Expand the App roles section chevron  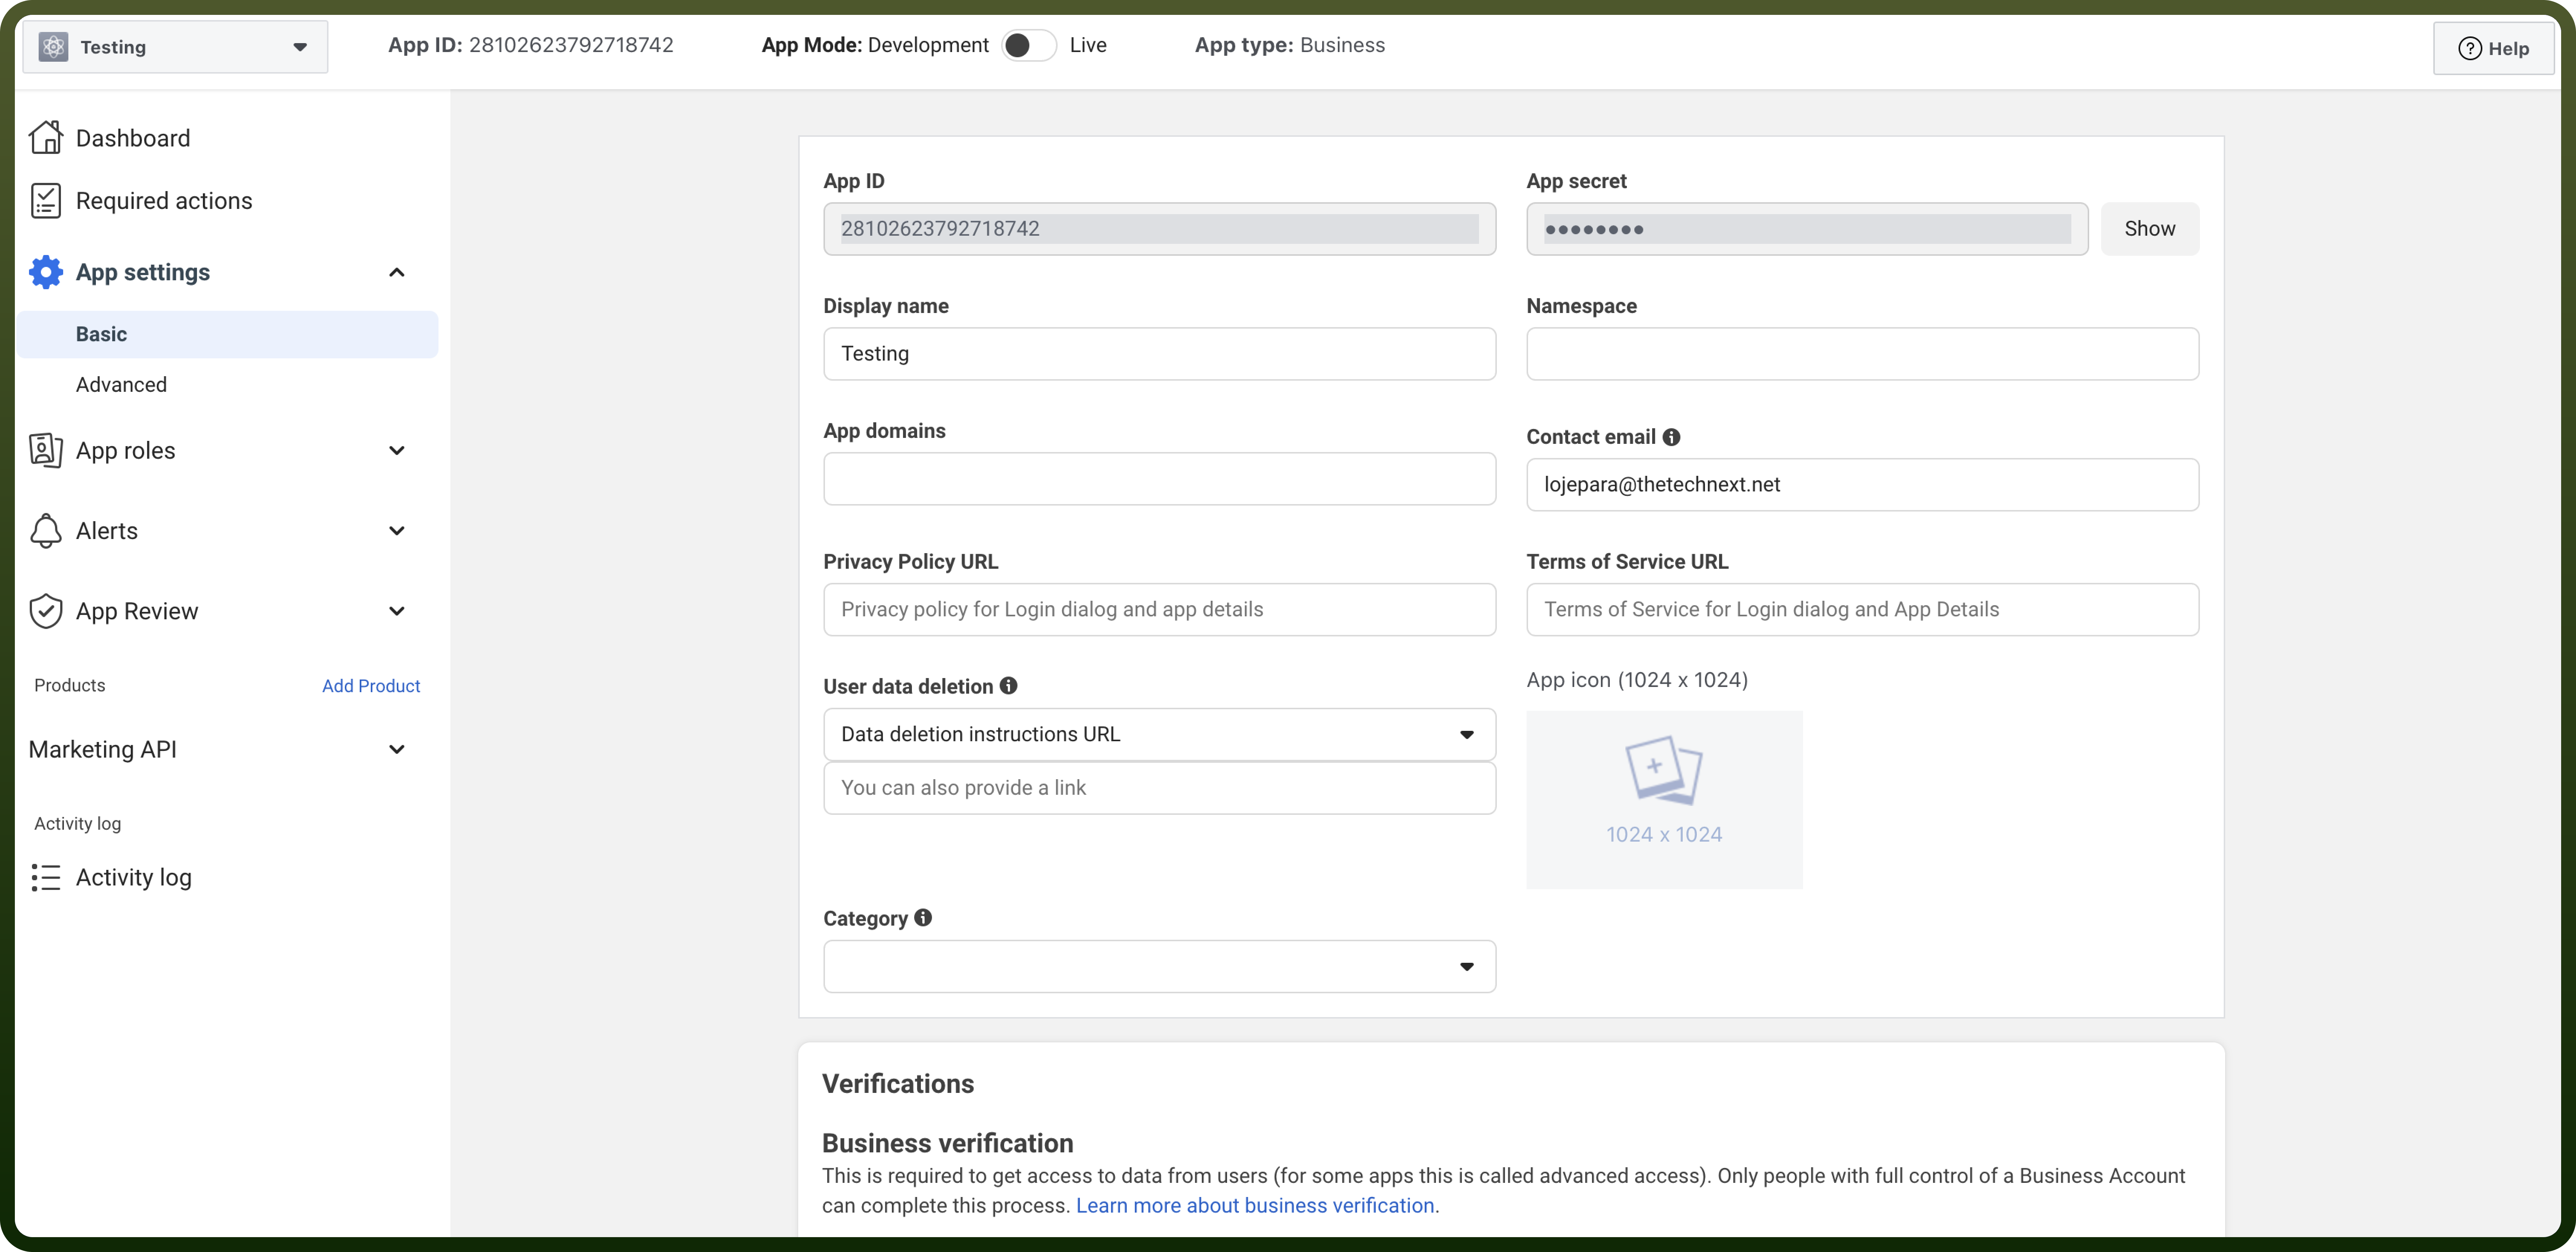[397, 450]
